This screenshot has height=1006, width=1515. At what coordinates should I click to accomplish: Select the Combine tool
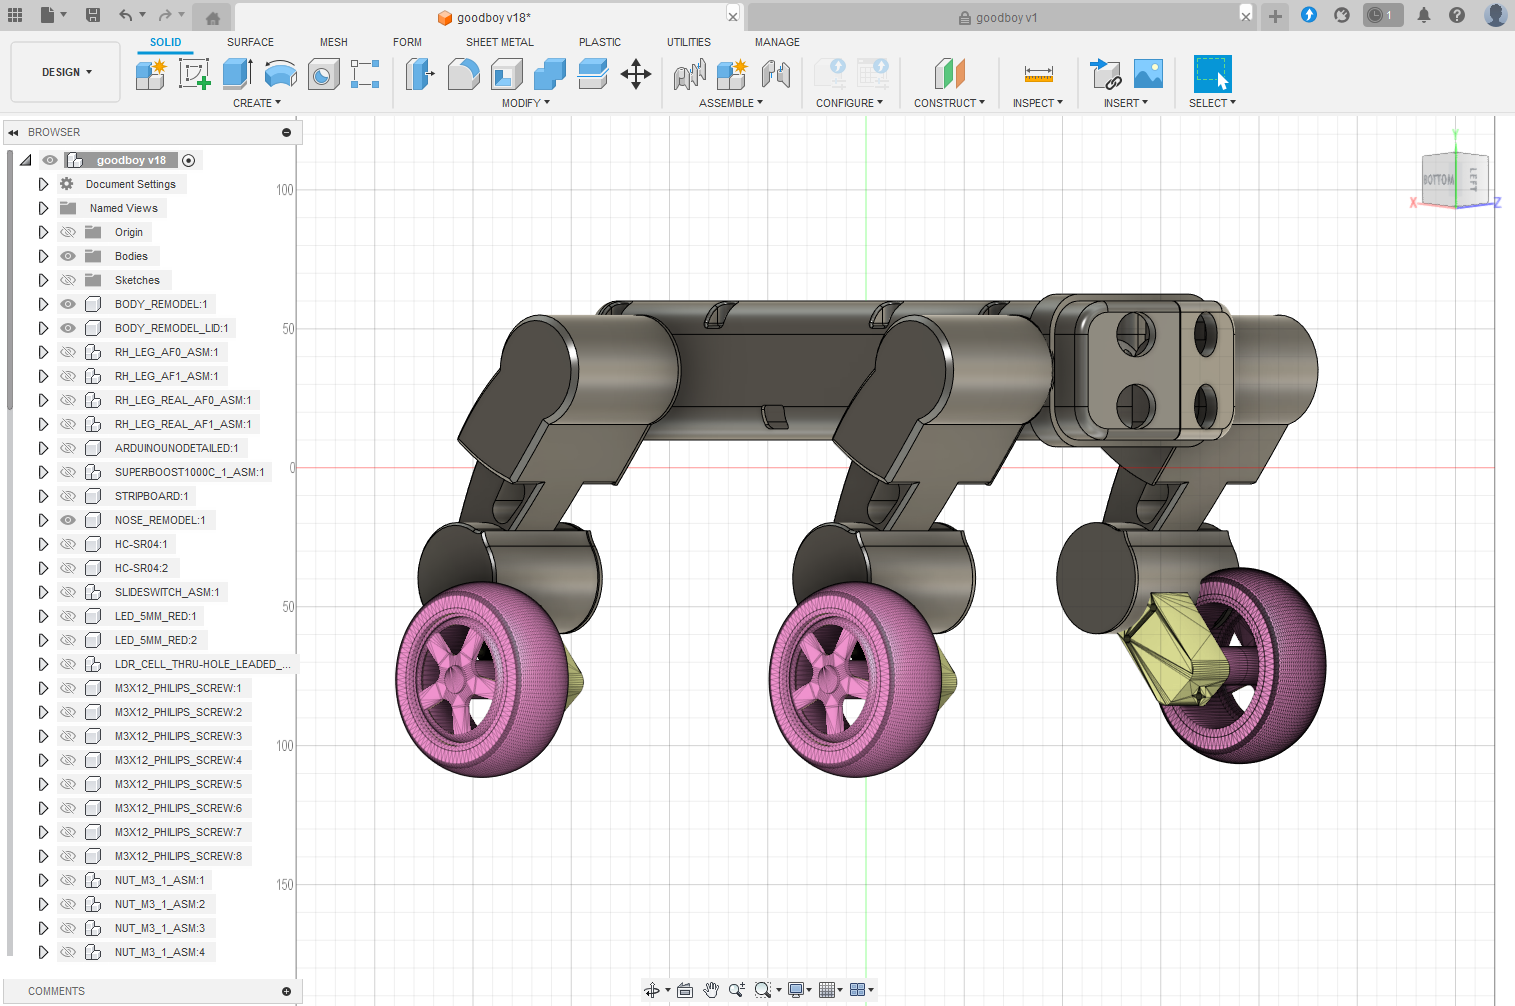coord(549,74)
